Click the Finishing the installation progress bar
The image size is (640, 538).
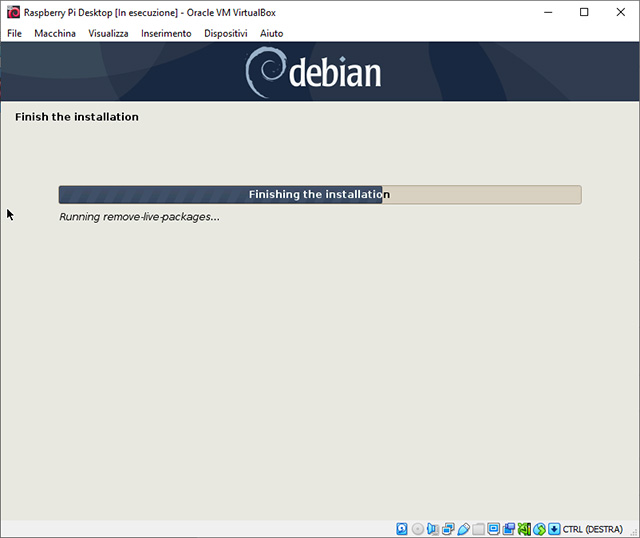pos(319,195)
